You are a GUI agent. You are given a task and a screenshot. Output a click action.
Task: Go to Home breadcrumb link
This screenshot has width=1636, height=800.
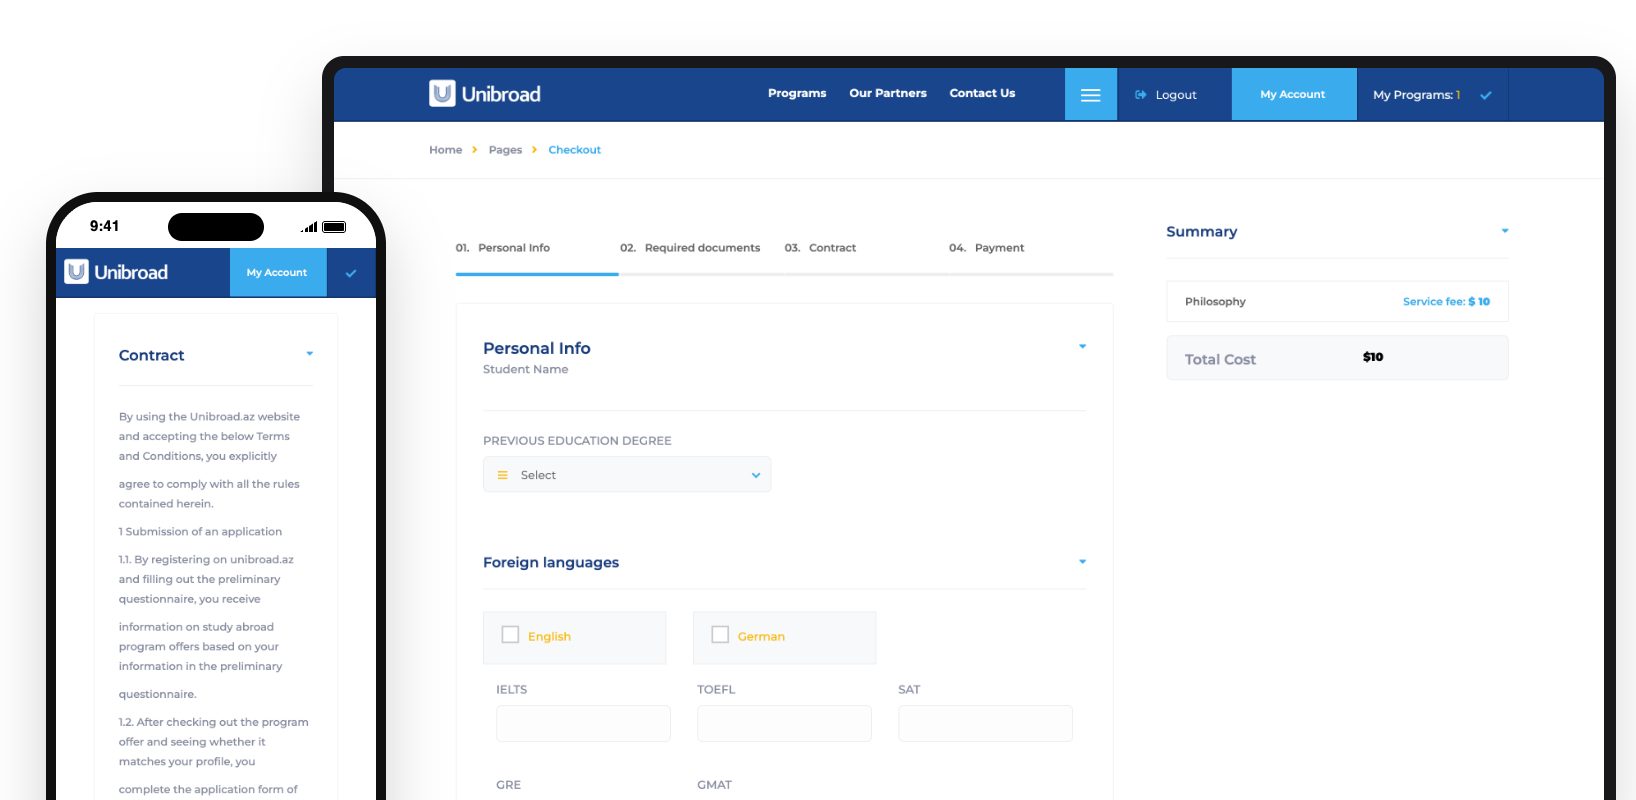(446, 150)
